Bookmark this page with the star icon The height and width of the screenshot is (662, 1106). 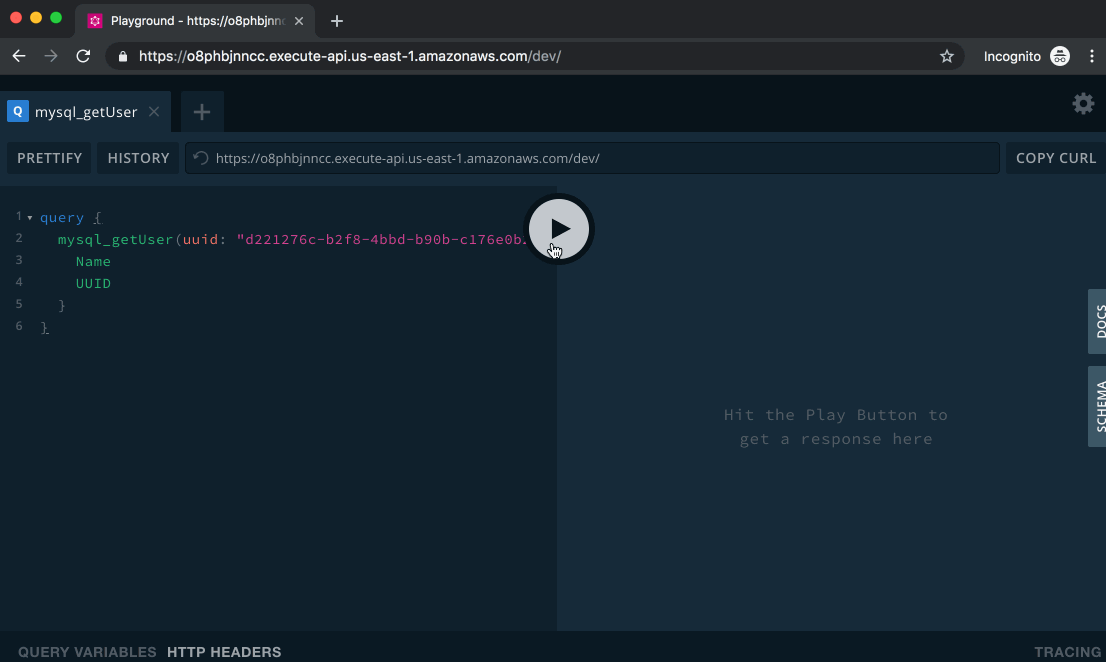pos(946,56)
